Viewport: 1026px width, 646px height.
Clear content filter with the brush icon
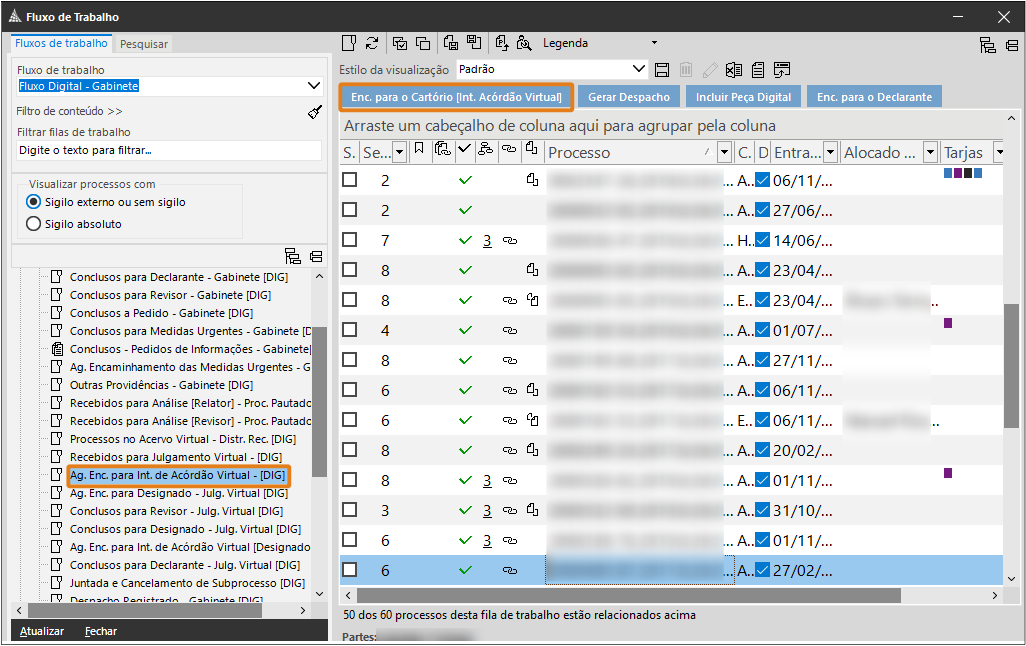[x=315, y=112]
